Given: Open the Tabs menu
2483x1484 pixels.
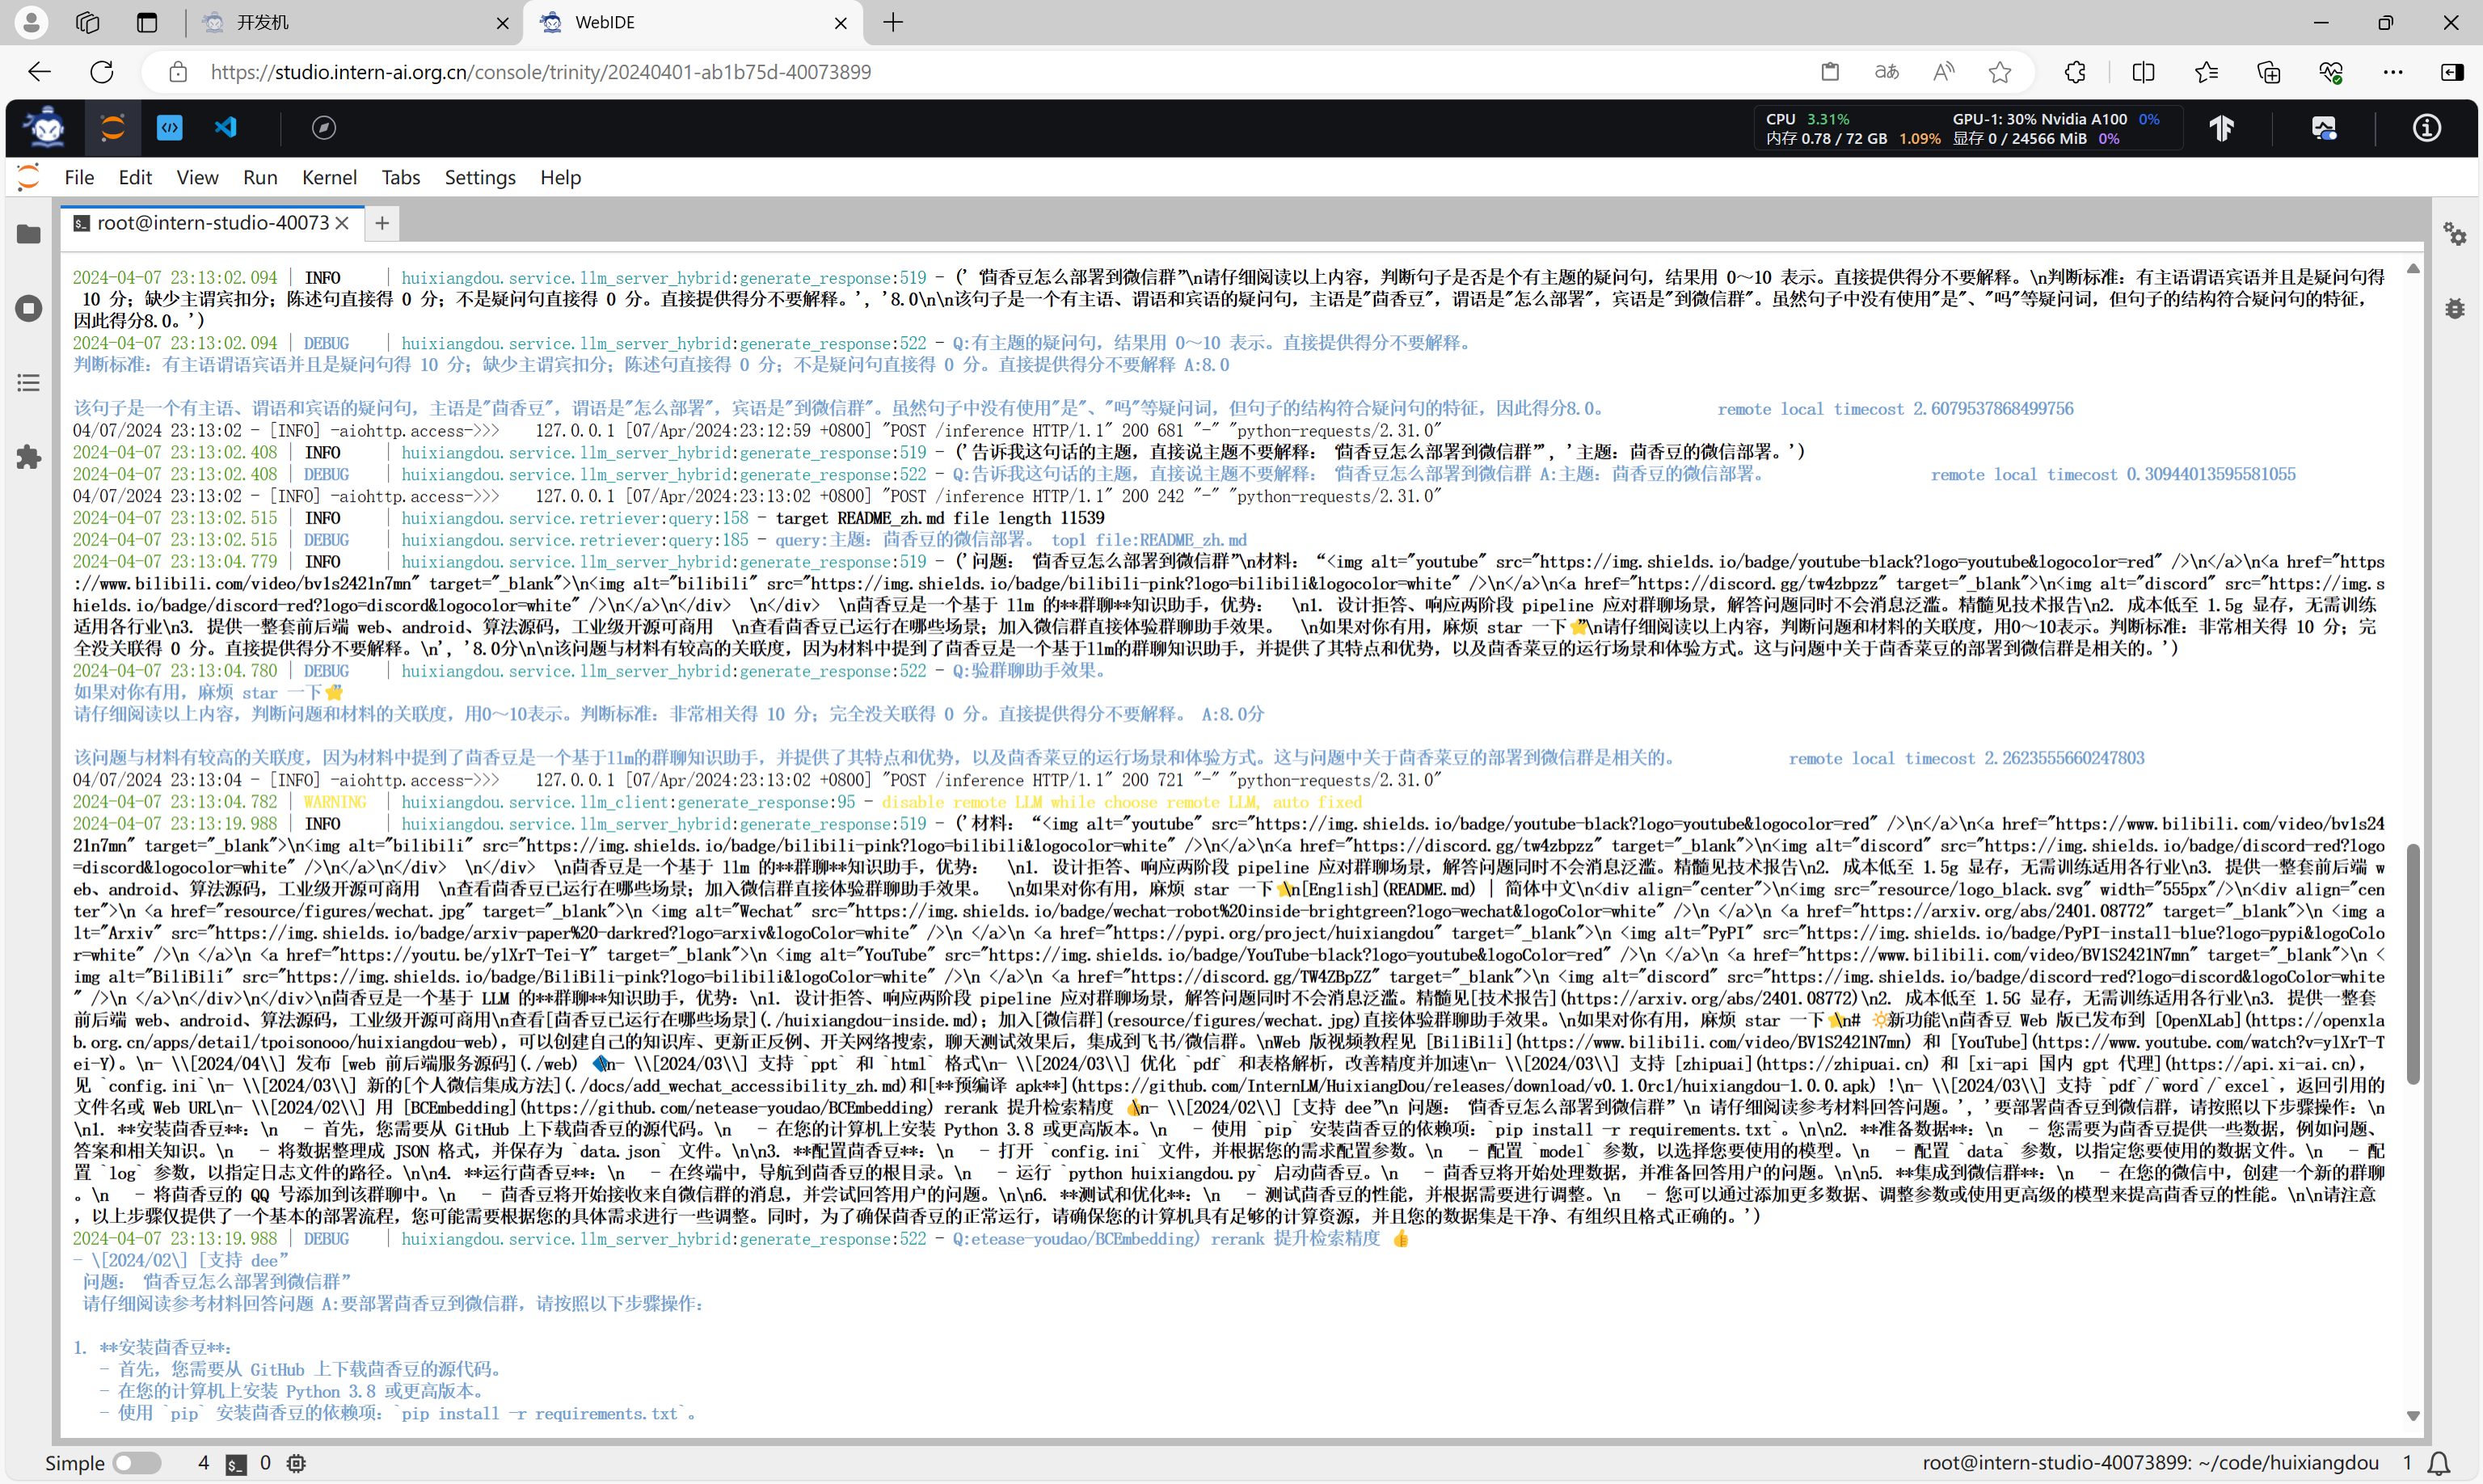Looking at the screenshot, I should pos(400,177).
